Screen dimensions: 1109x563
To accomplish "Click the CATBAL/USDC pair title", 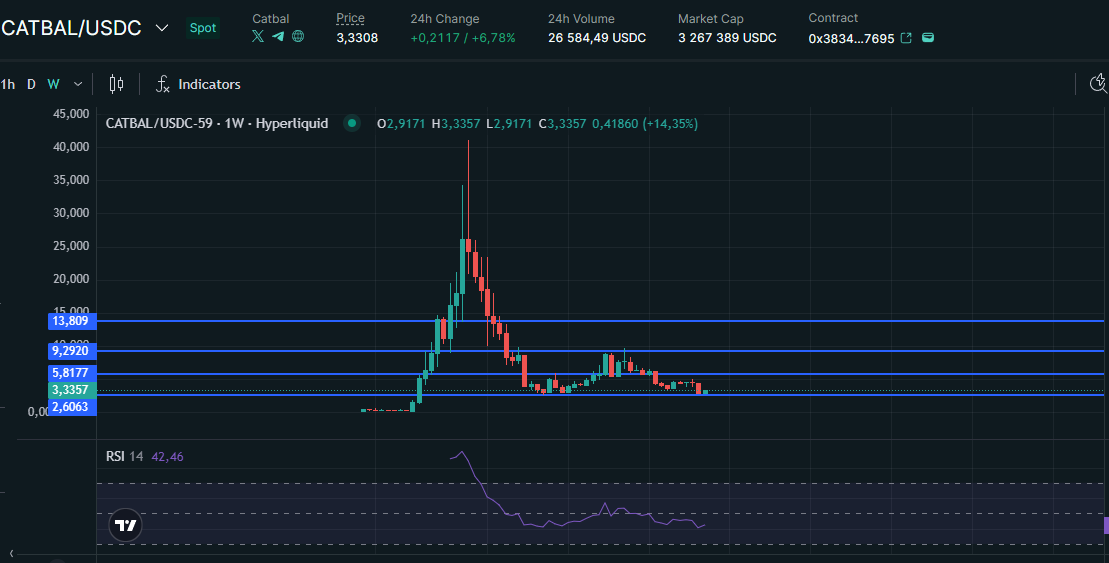I will click(x=71, y=28).
